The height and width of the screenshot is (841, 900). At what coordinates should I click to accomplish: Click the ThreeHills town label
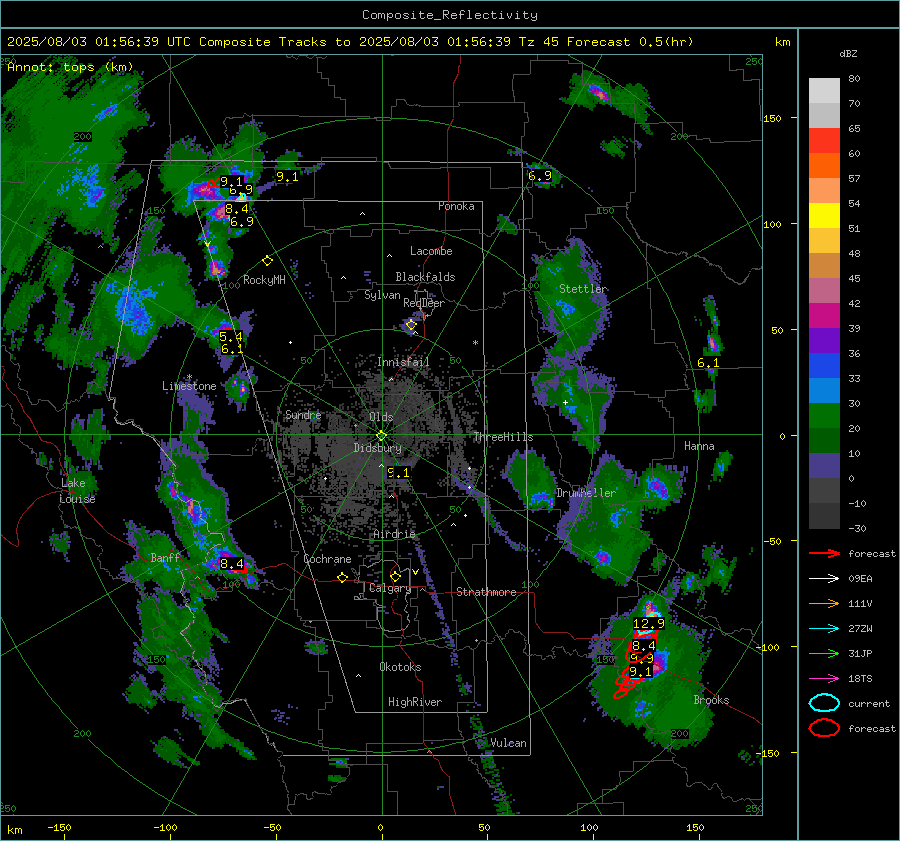[x=503, y=437]
